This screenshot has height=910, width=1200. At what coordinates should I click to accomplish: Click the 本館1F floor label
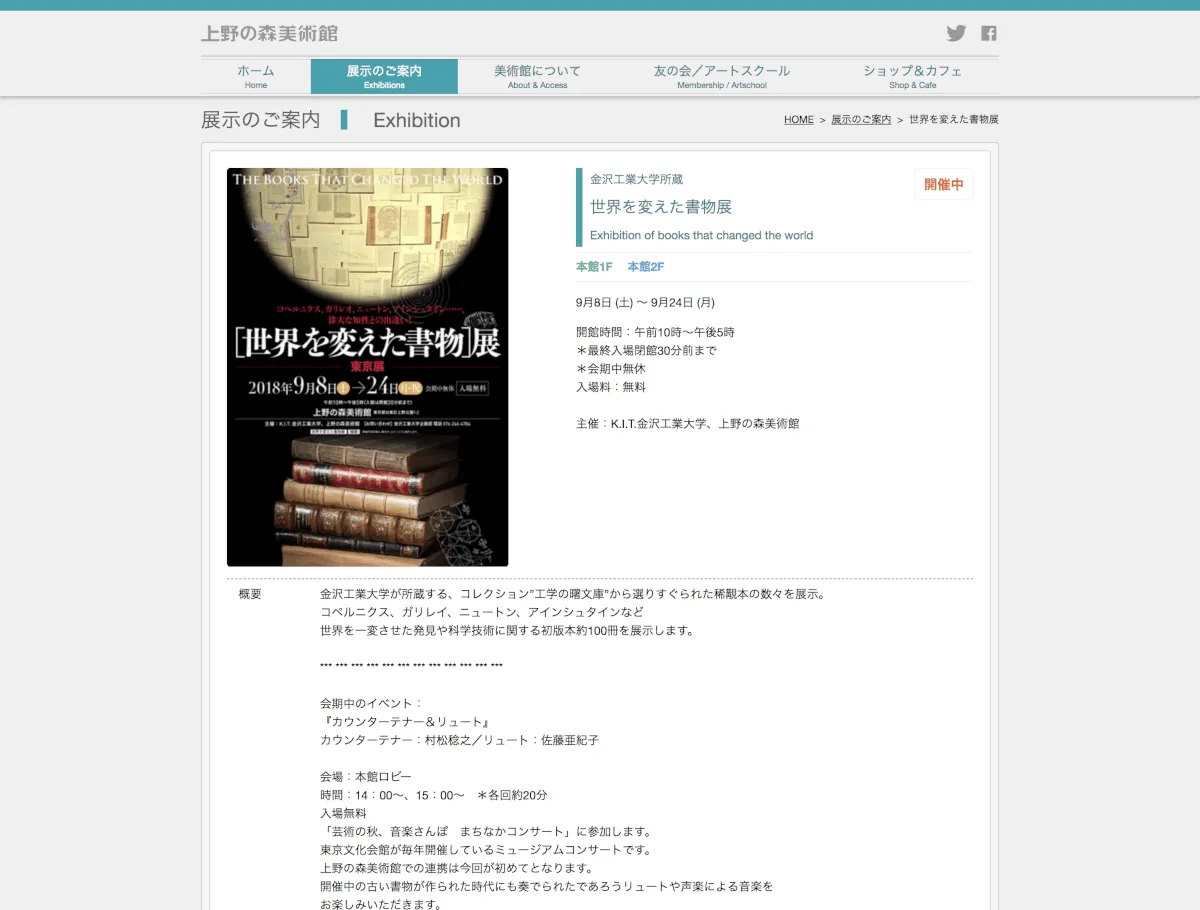pos(594,267)
